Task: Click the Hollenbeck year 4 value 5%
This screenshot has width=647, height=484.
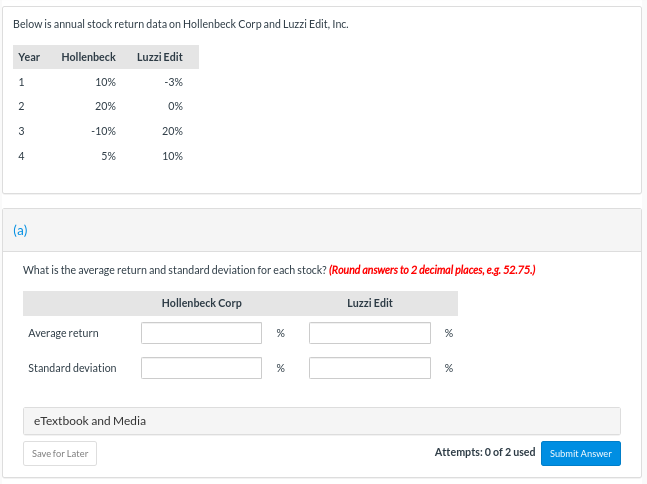Action: (x=109, y=156)
